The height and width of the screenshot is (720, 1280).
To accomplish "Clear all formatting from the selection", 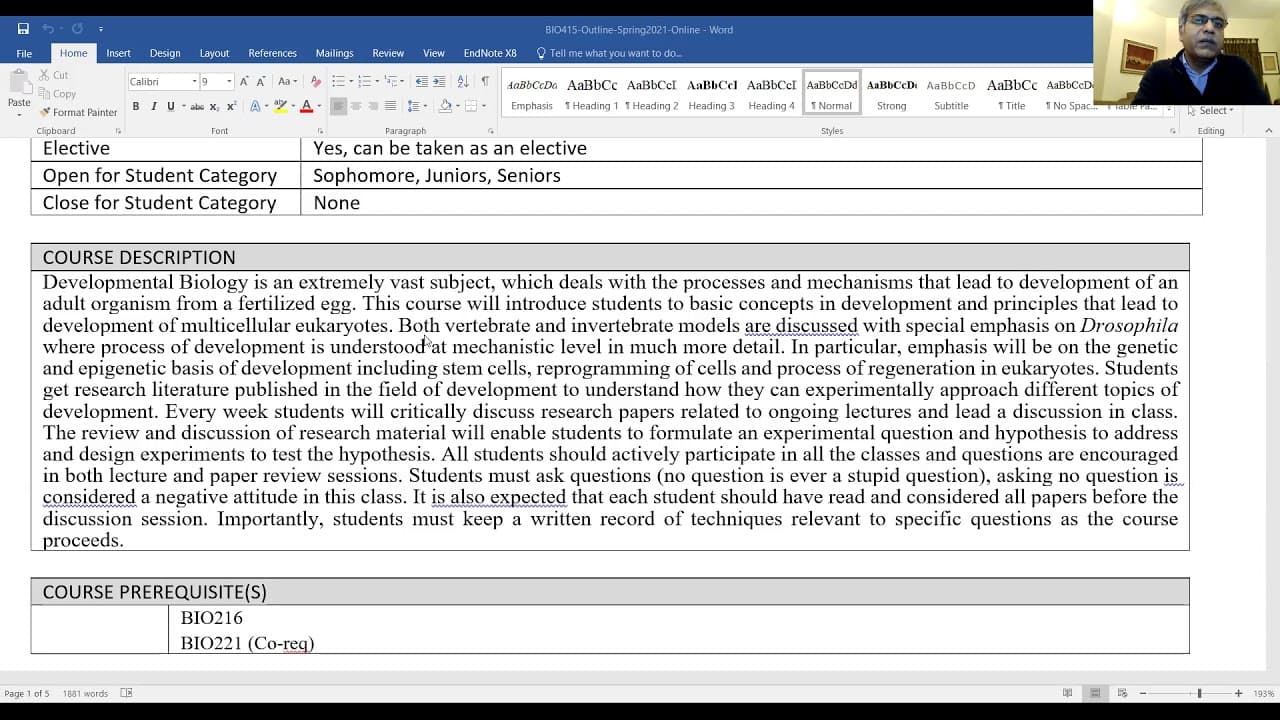I will (316, 81).
